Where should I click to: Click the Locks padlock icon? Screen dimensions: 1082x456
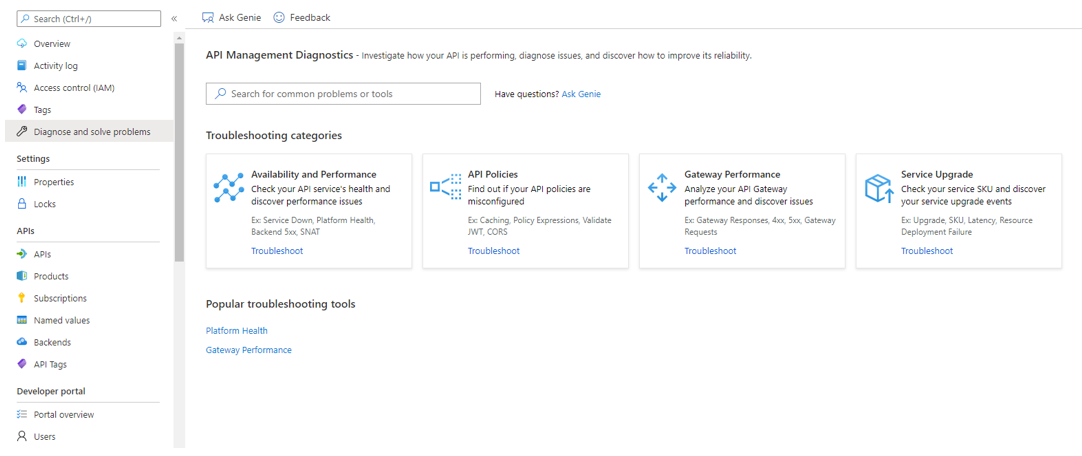[x=22, y=204]
